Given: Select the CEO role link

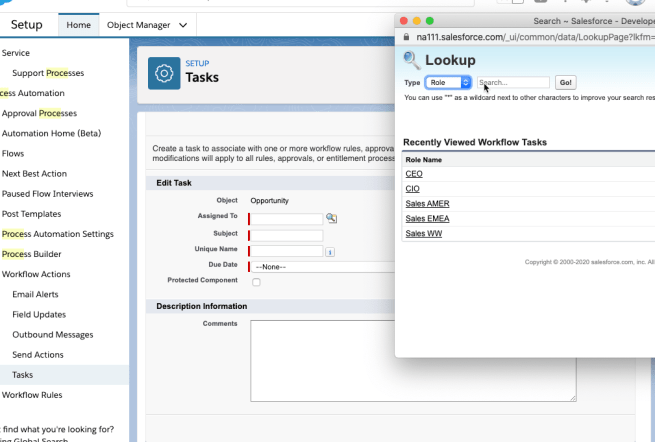Looking at the screenshot, I should point(413,174).
